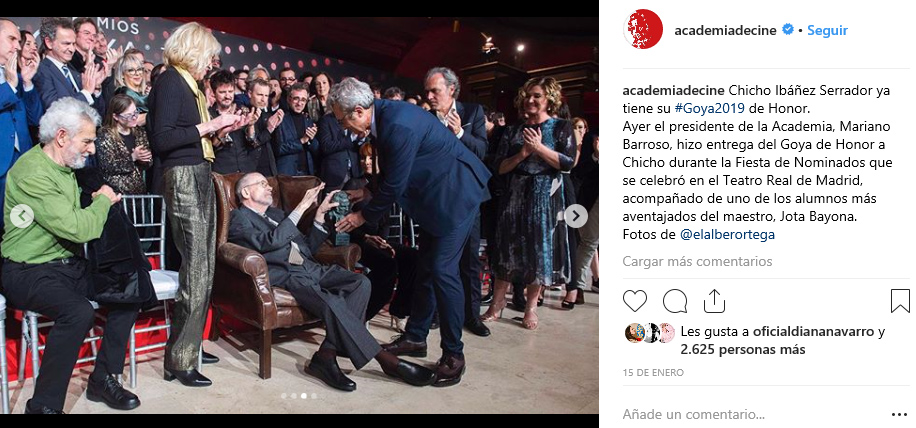
Task: Select the active carousel dot indicator
Action: [304, 396]
